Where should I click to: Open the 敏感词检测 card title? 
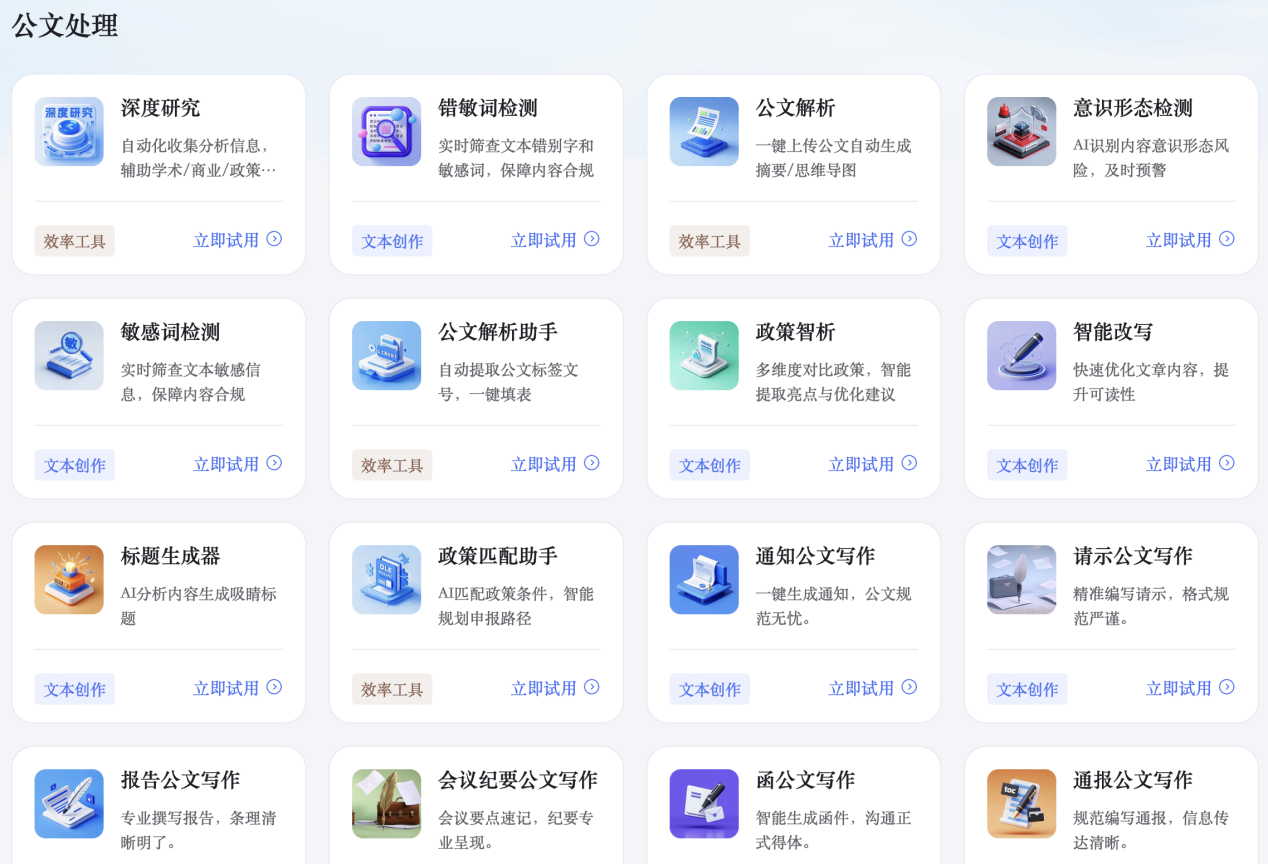[170, 332]
